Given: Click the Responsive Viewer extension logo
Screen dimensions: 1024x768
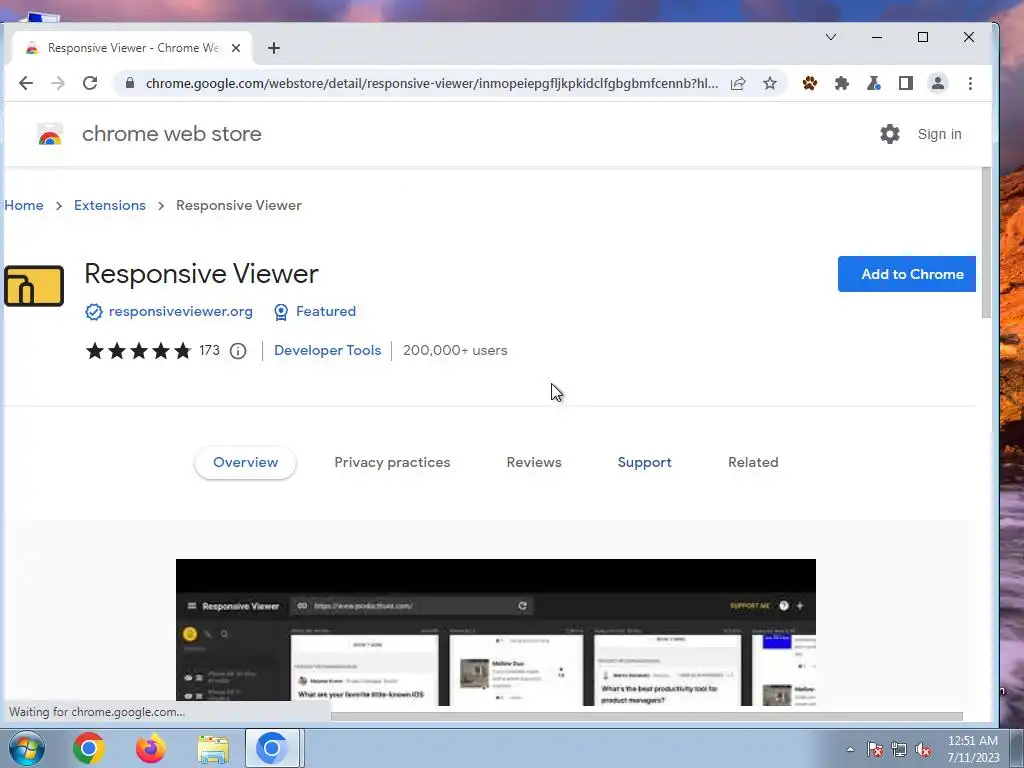Looking at the screenshot, I should (34, 285).
